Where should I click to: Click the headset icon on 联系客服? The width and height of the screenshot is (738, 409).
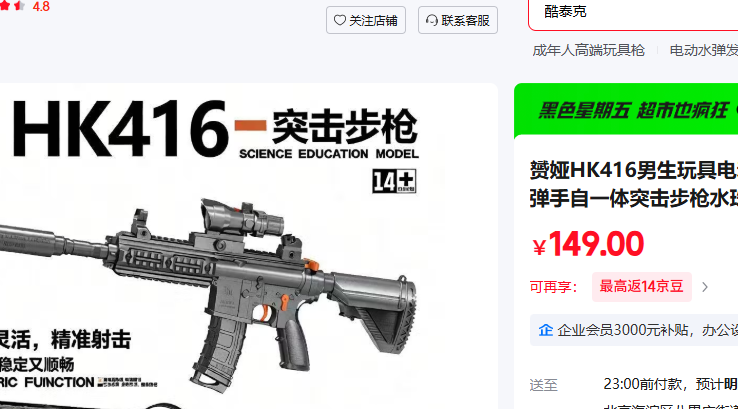[x=432, y=20]
